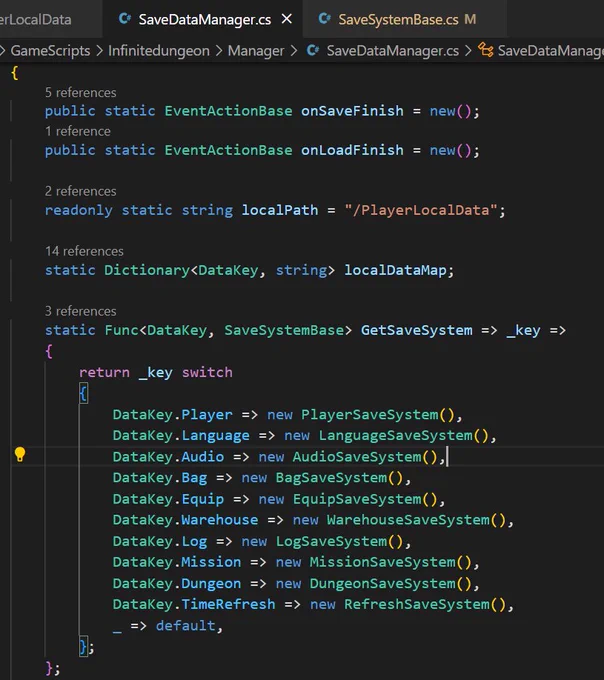The height and width of the screenshot is (680, 604).
Task: Click AudioSaveSystem in the switch expression
Action: point(357,457)
